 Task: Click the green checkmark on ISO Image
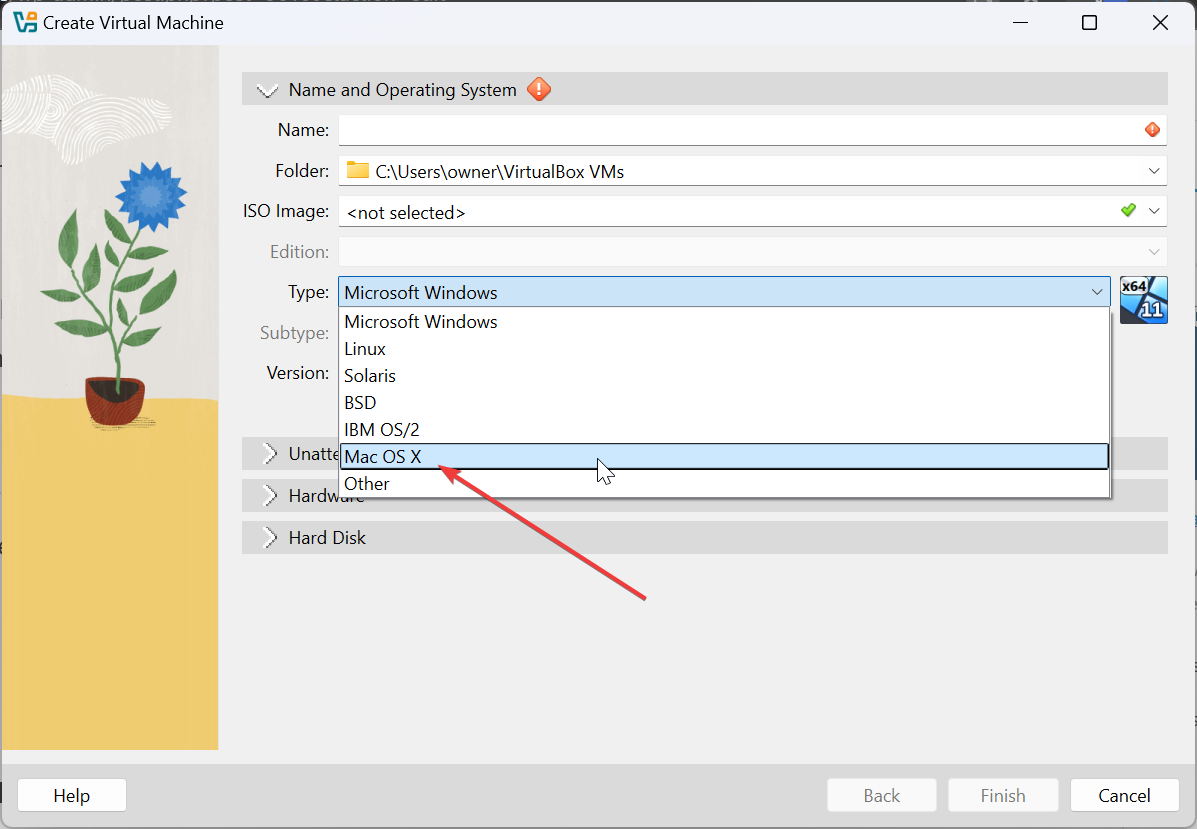pos(1128,211)
